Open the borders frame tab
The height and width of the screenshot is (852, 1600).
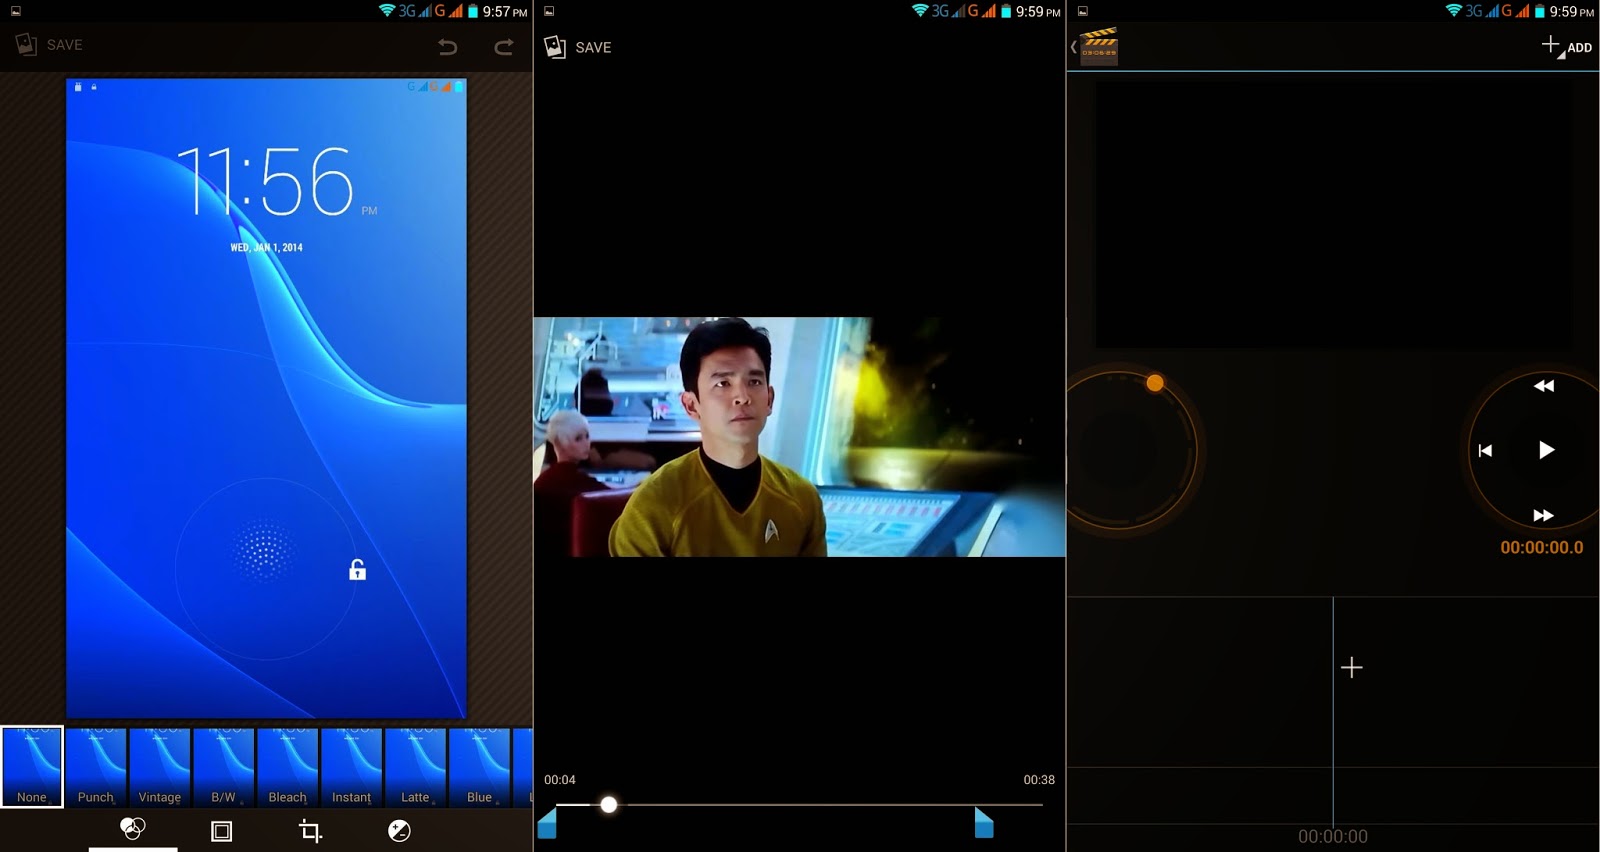click(x=222, y=831)
